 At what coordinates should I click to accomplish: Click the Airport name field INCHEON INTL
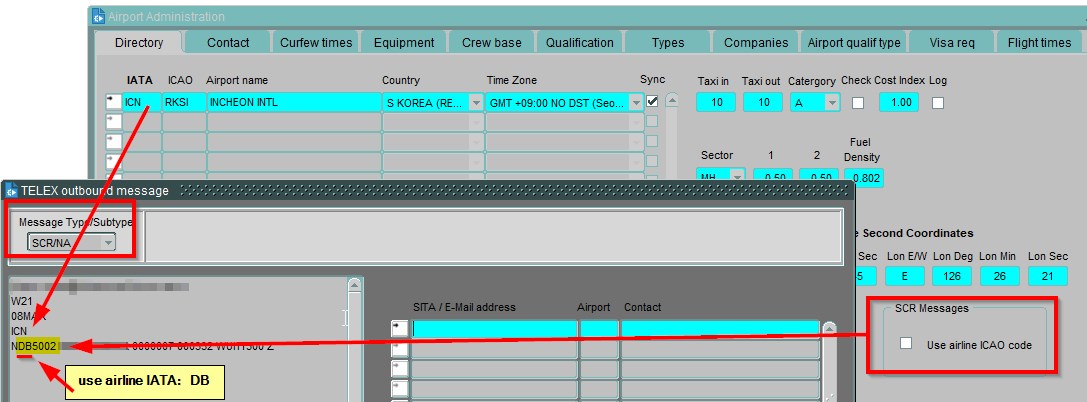tap(292, 102)
